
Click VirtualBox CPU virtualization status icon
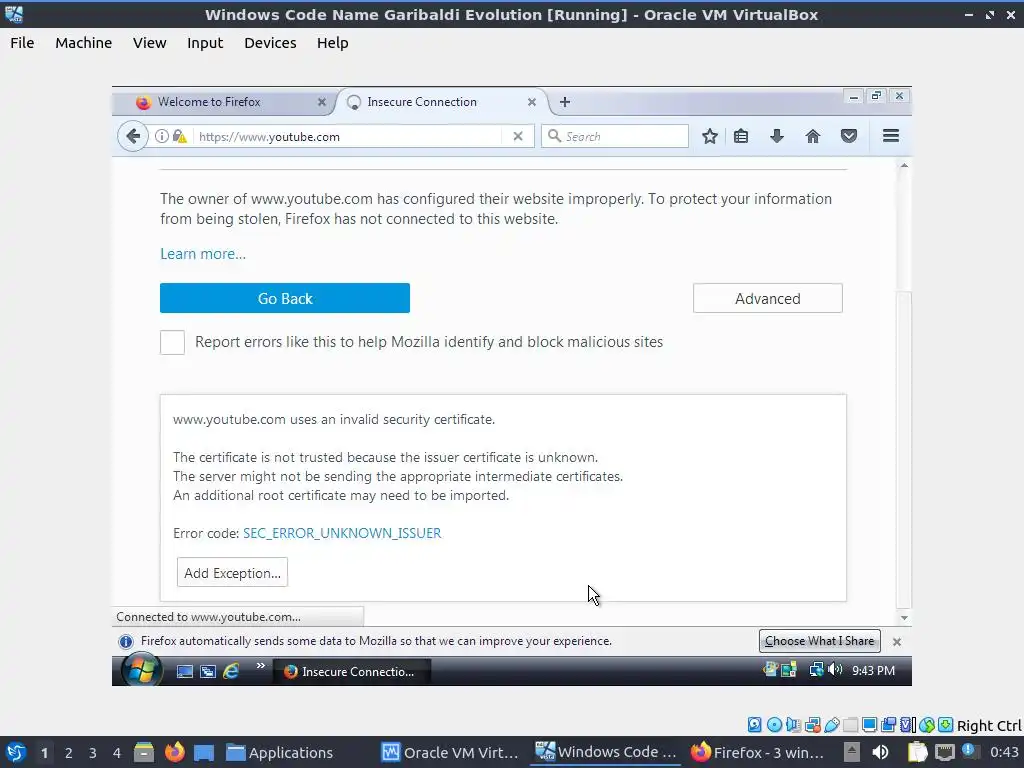pyautogui.click(x=908, y=724)
